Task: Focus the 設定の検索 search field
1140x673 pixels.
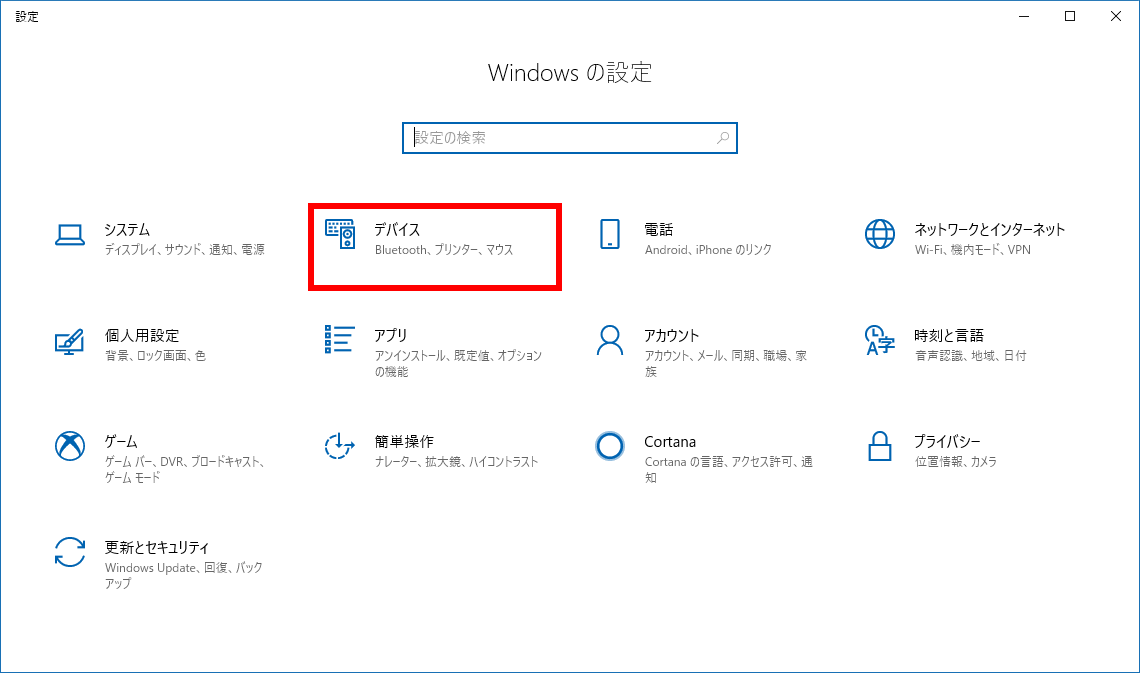Action: [570, 138]
